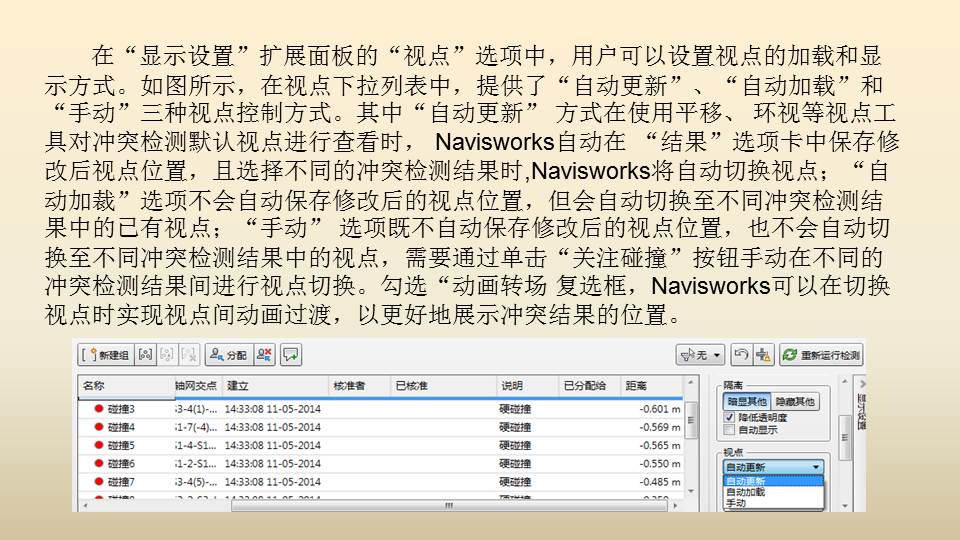Click the distance value -0.565 m
The width and height of the screenshot is (960, 540).
pos(660,446)
